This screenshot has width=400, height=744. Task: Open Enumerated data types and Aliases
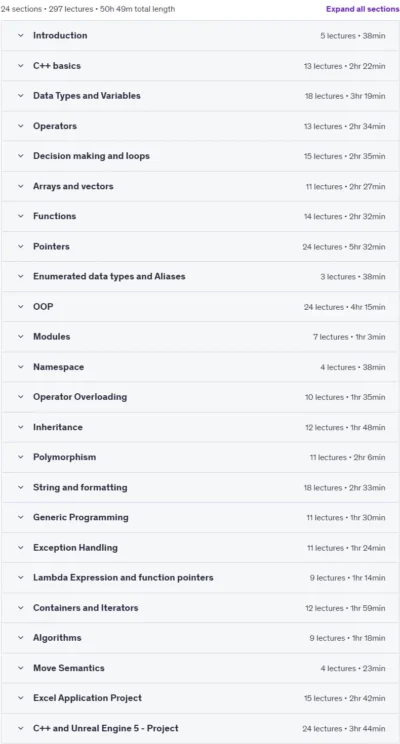[200, 277]
